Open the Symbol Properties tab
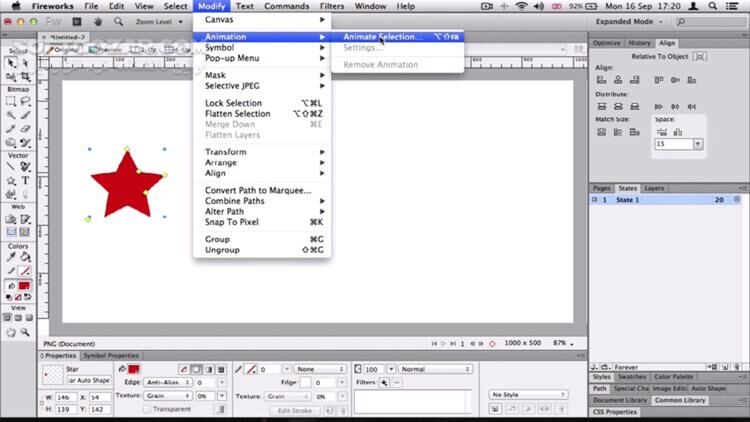The height and width of the screenshot is (422, 750). click(x=110, y=355)
